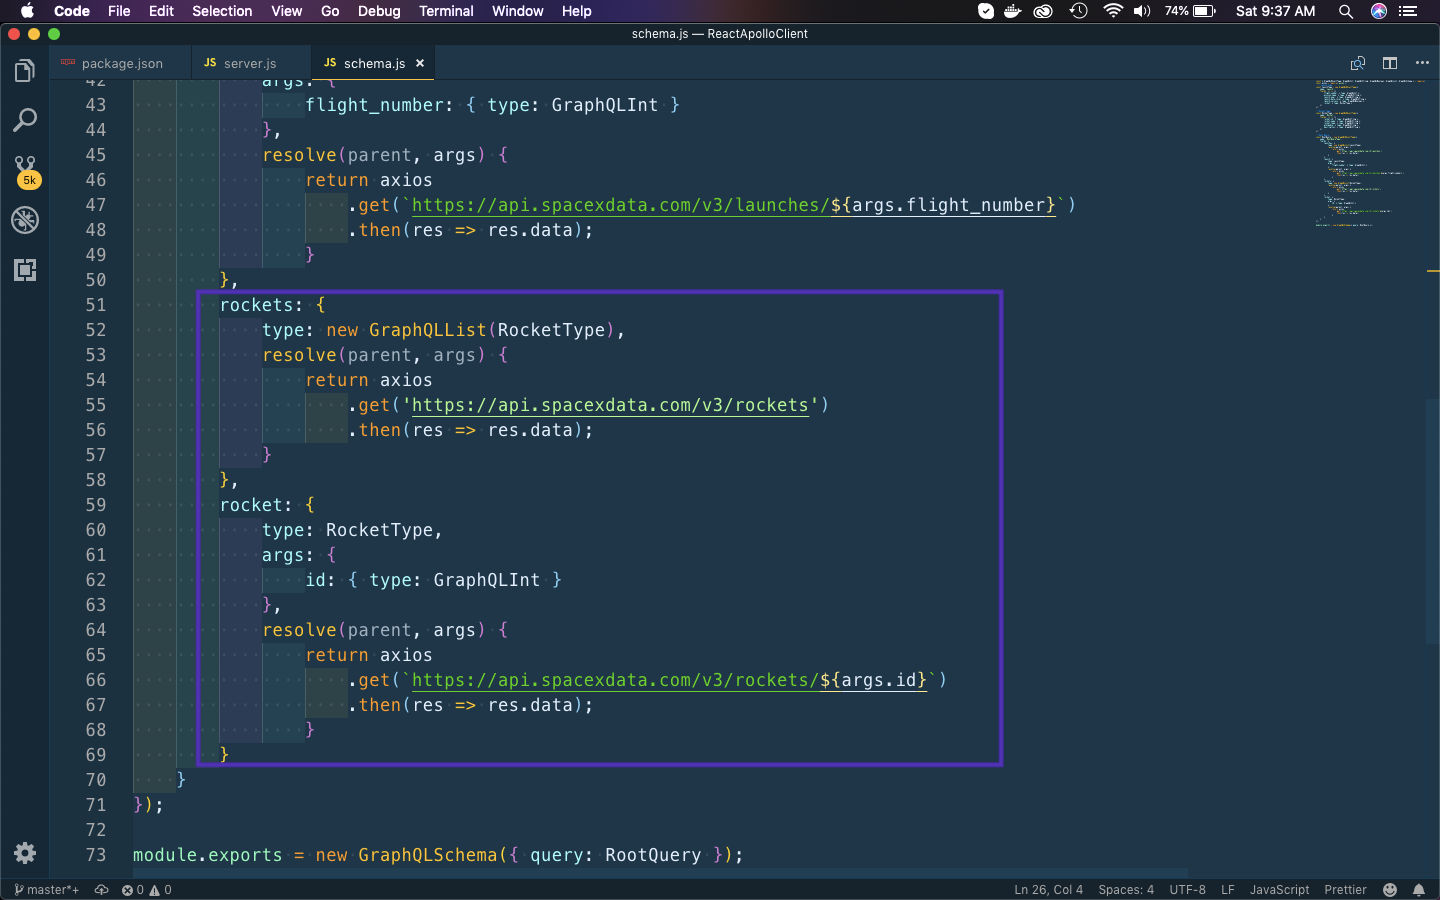Click GraphQLSchema on the module.exports line
The width and height of the screenshot is (1440, 900).
tap(427, 855)
